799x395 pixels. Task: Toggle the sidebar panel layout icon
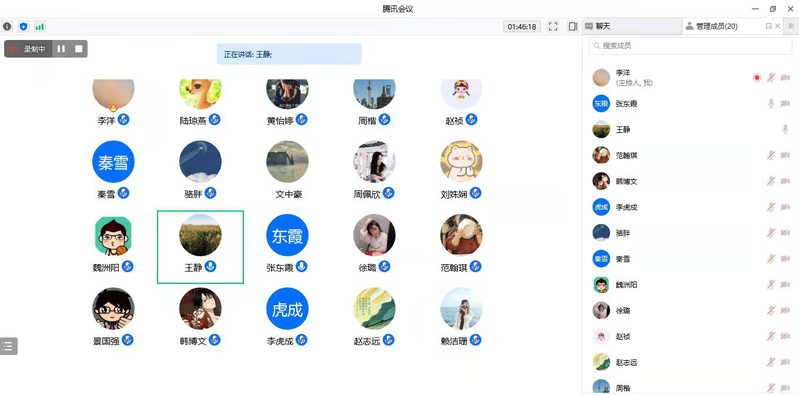(573, 27)
